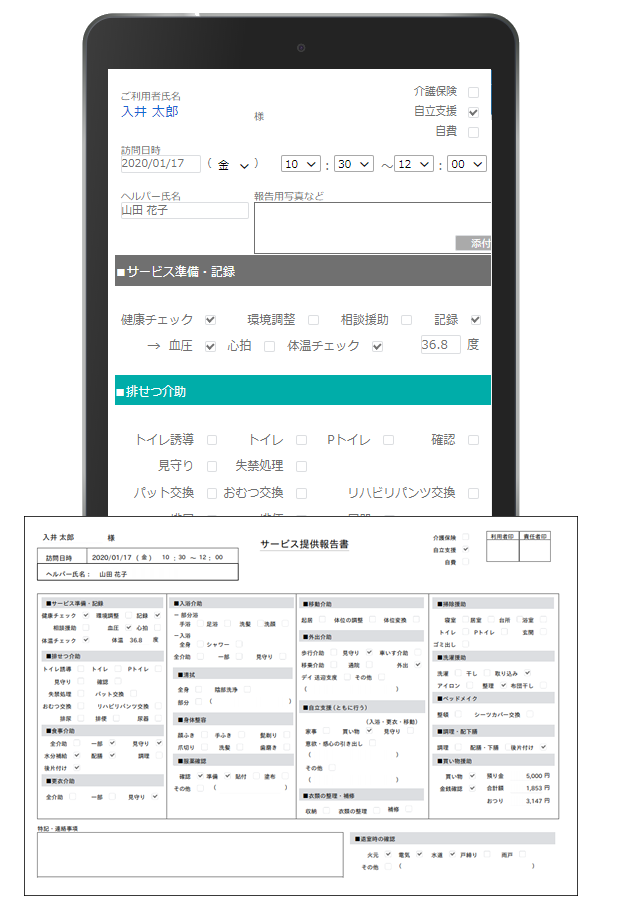Uncheck the 血圧 checkbox
This screenshot has height=900, width=630.
pos(210,346)
